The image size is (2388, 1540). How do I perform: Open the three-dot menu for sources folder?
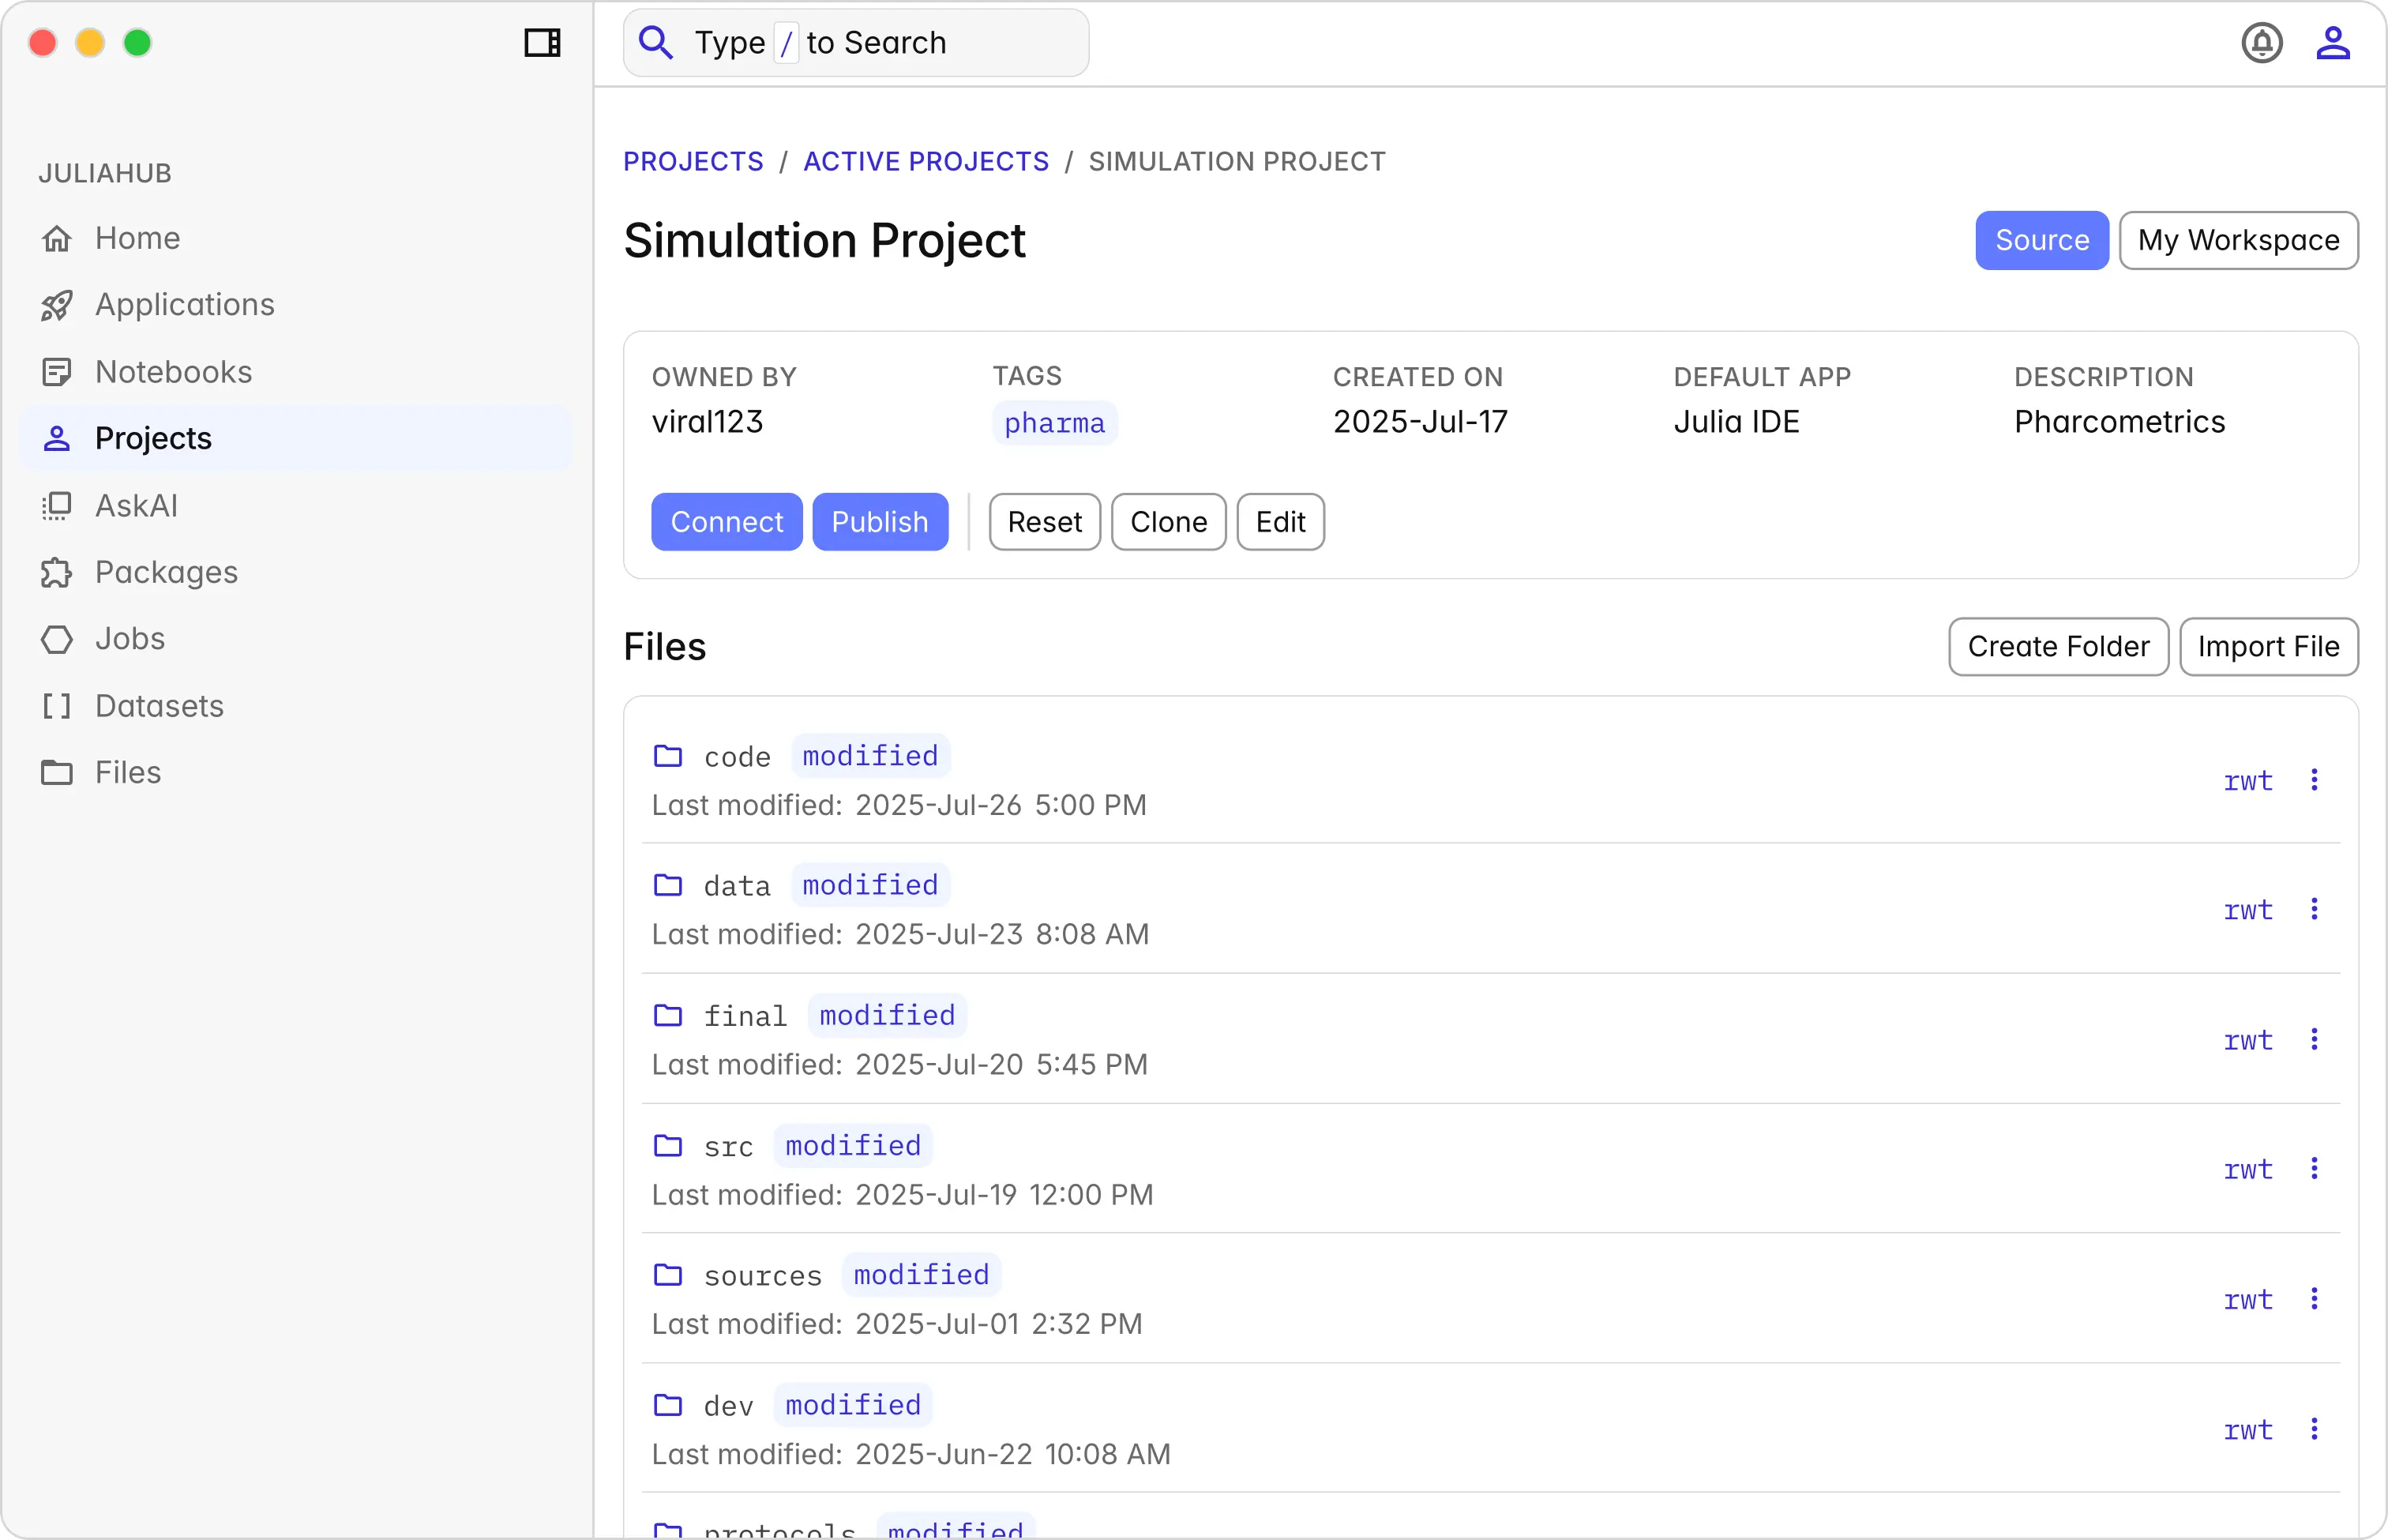[x=2314, y=1299]
